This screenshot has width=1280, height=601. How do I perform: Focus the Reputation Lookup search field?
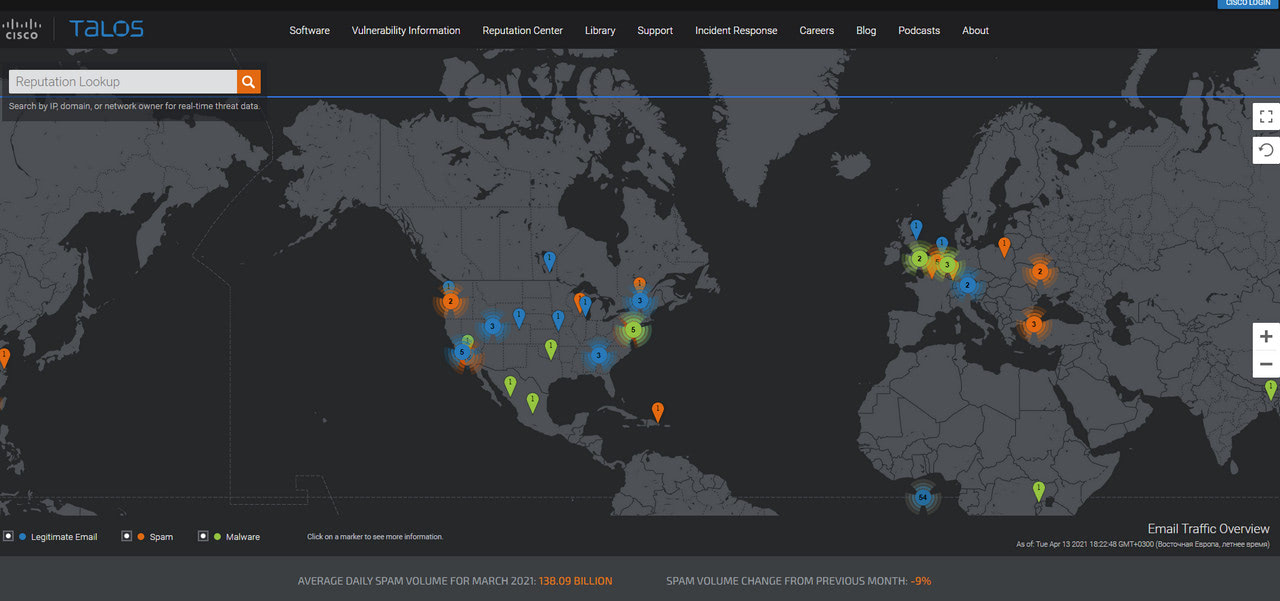(123, 82)
